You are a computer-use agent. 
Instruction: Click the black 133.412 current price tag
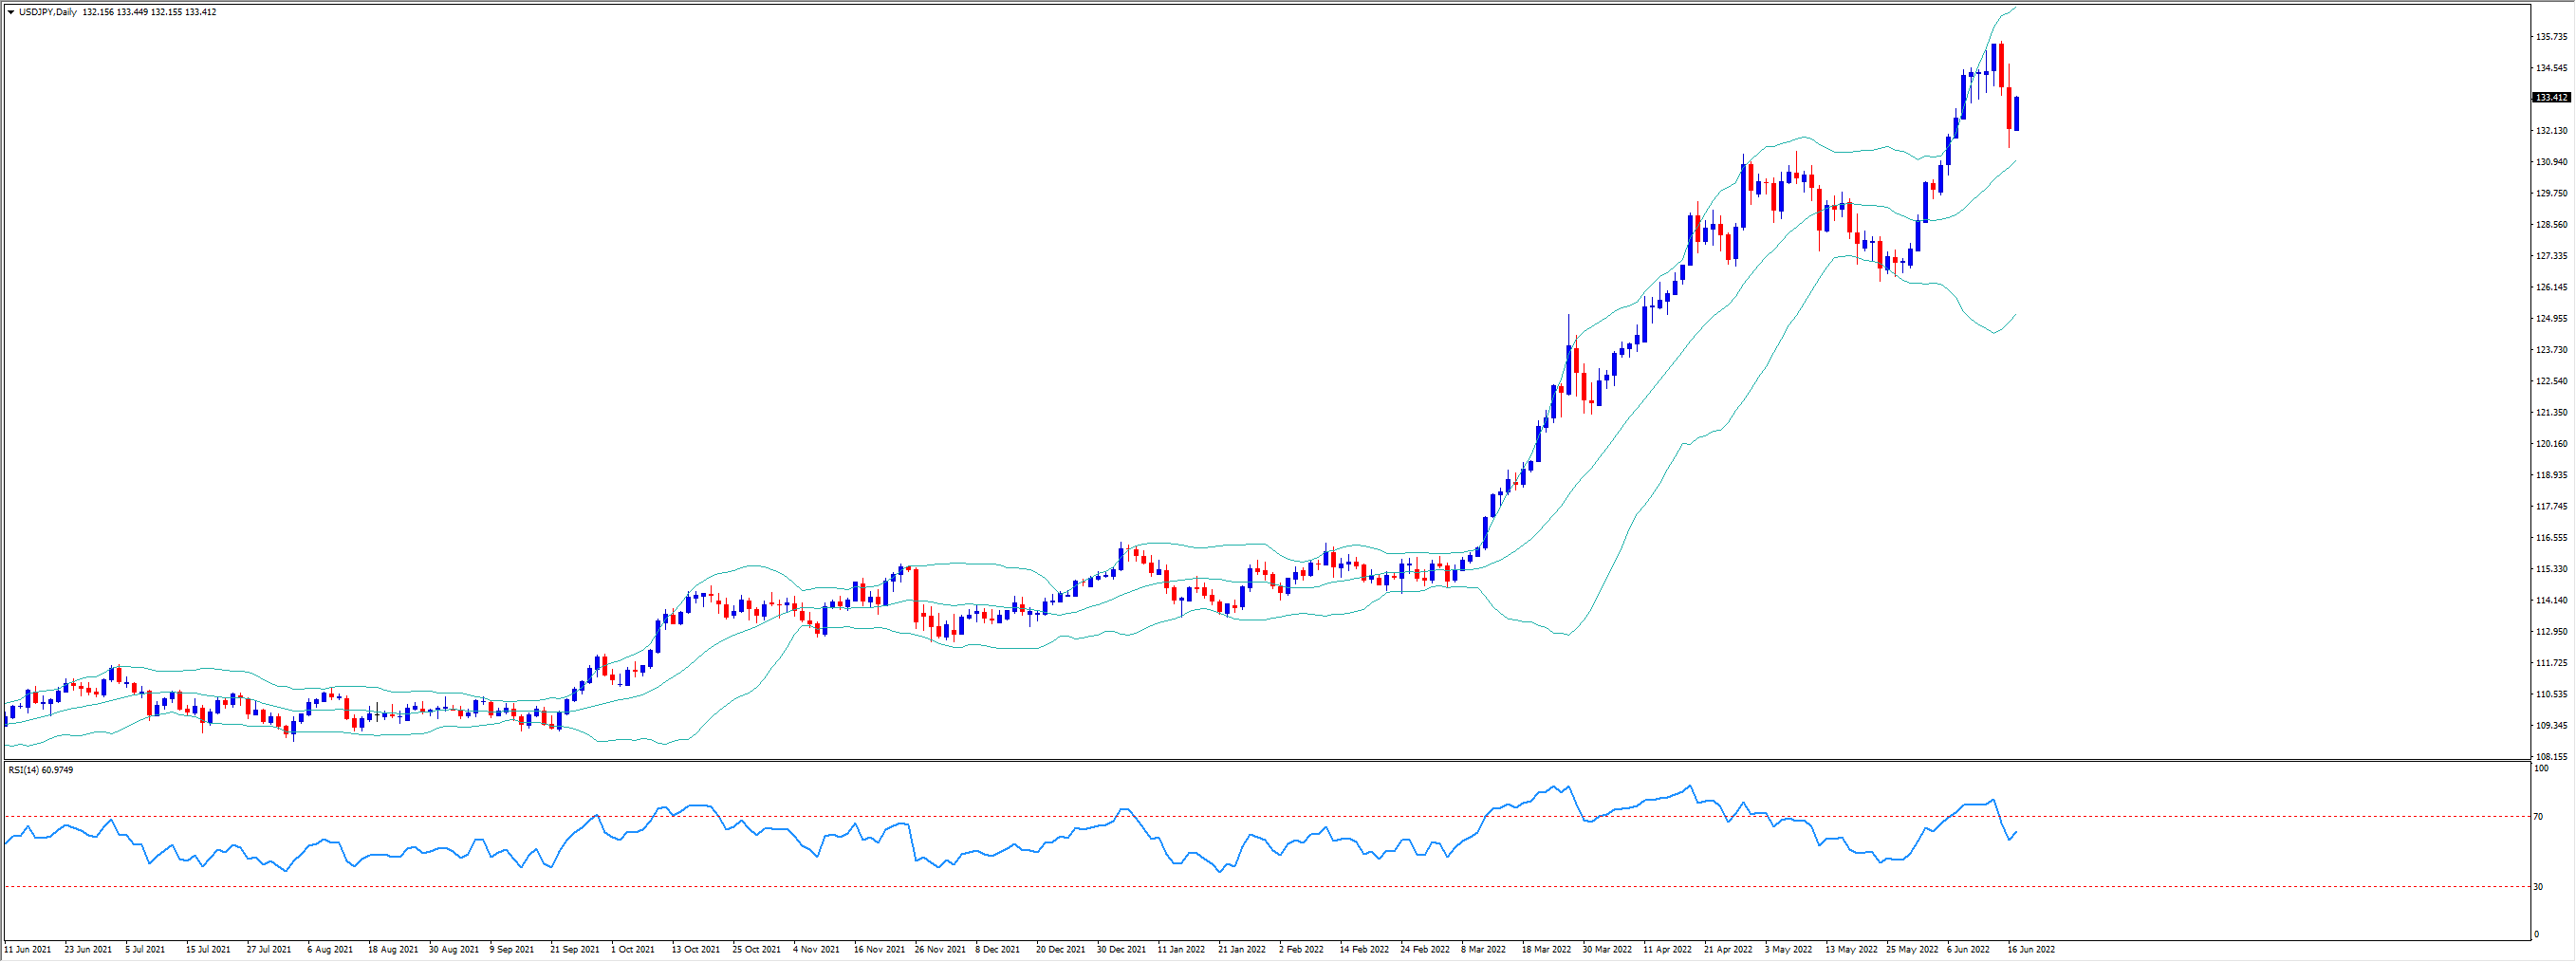(x=2551, y=98)
